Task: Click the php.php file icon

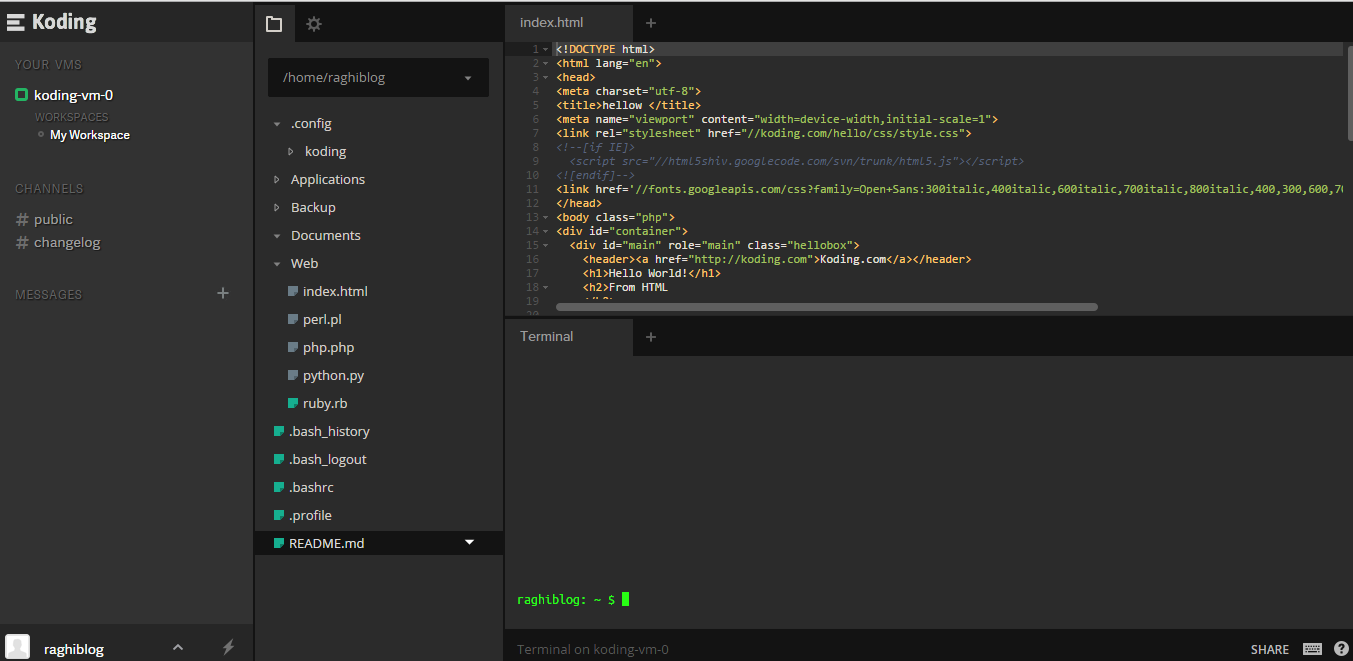Action: click(x=293, y=348)
